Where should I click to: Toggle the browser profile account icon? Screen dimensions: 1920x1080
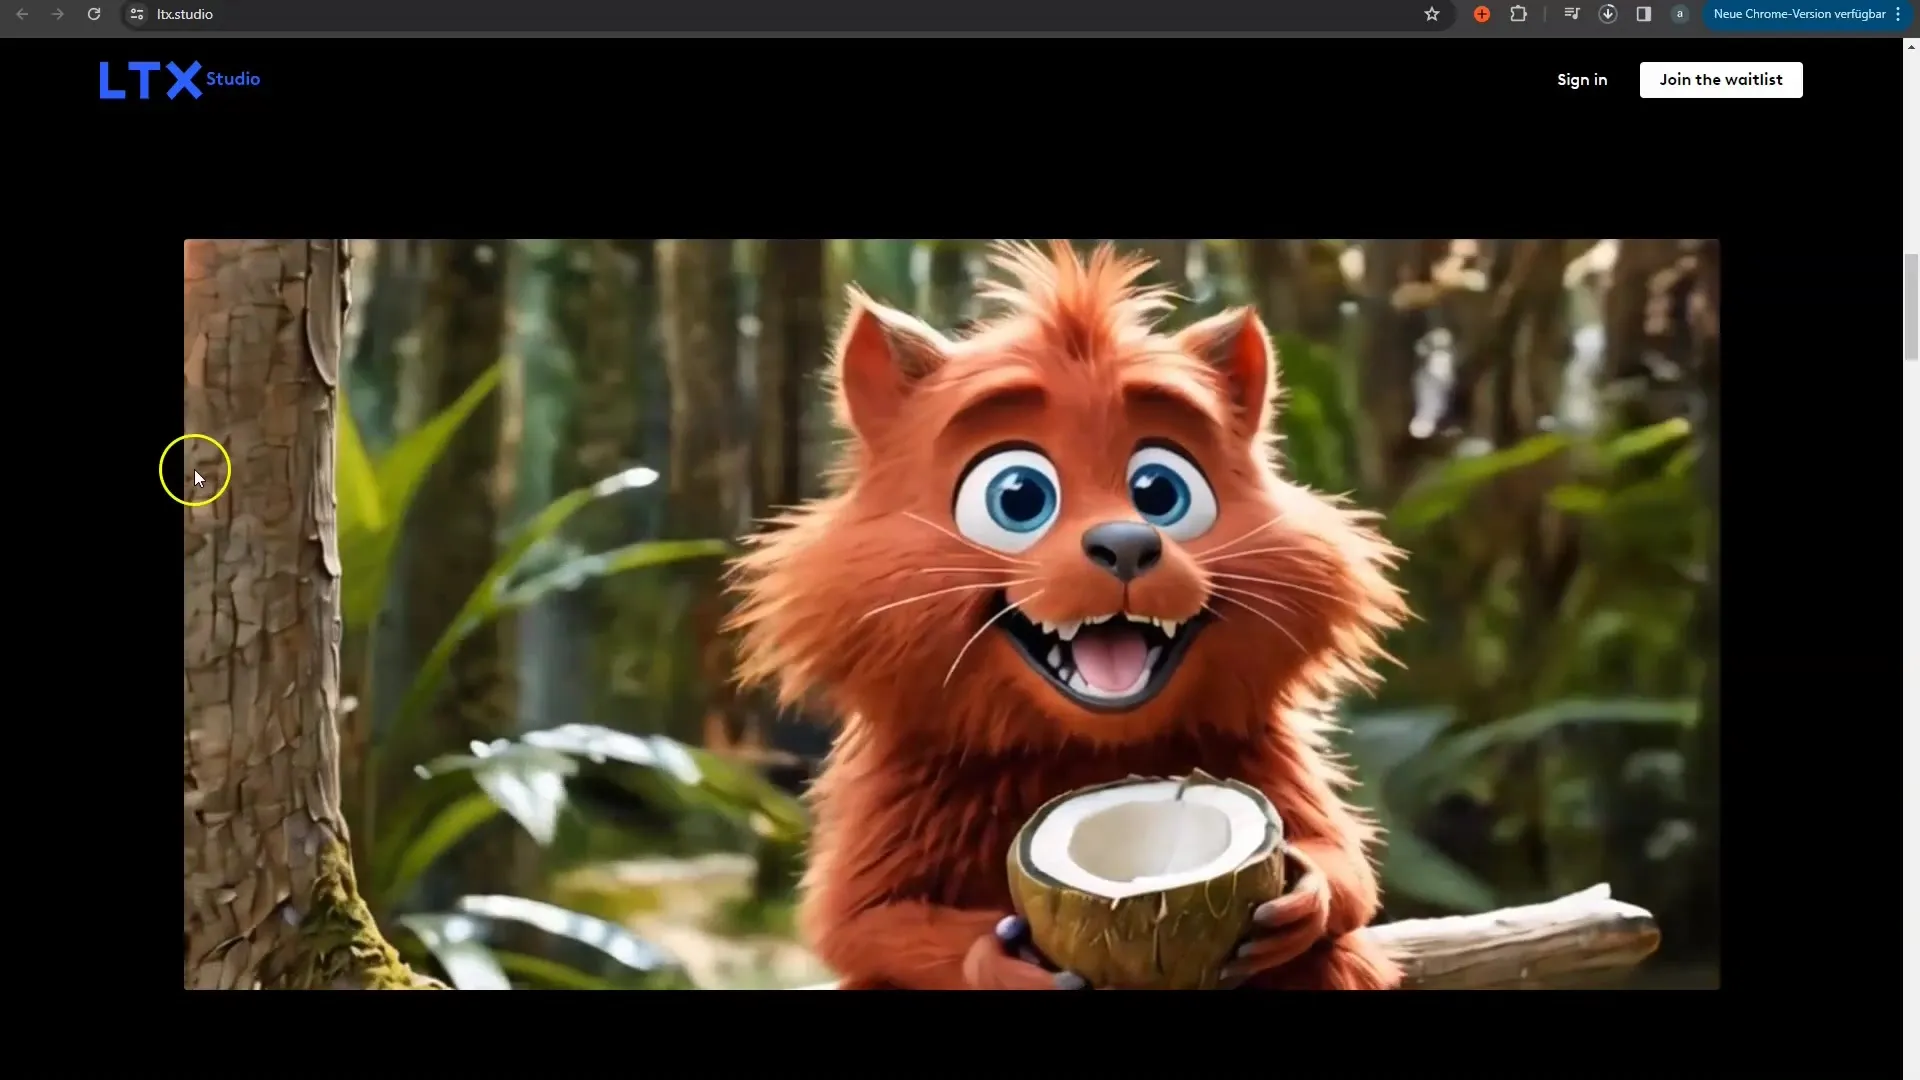1680,13
